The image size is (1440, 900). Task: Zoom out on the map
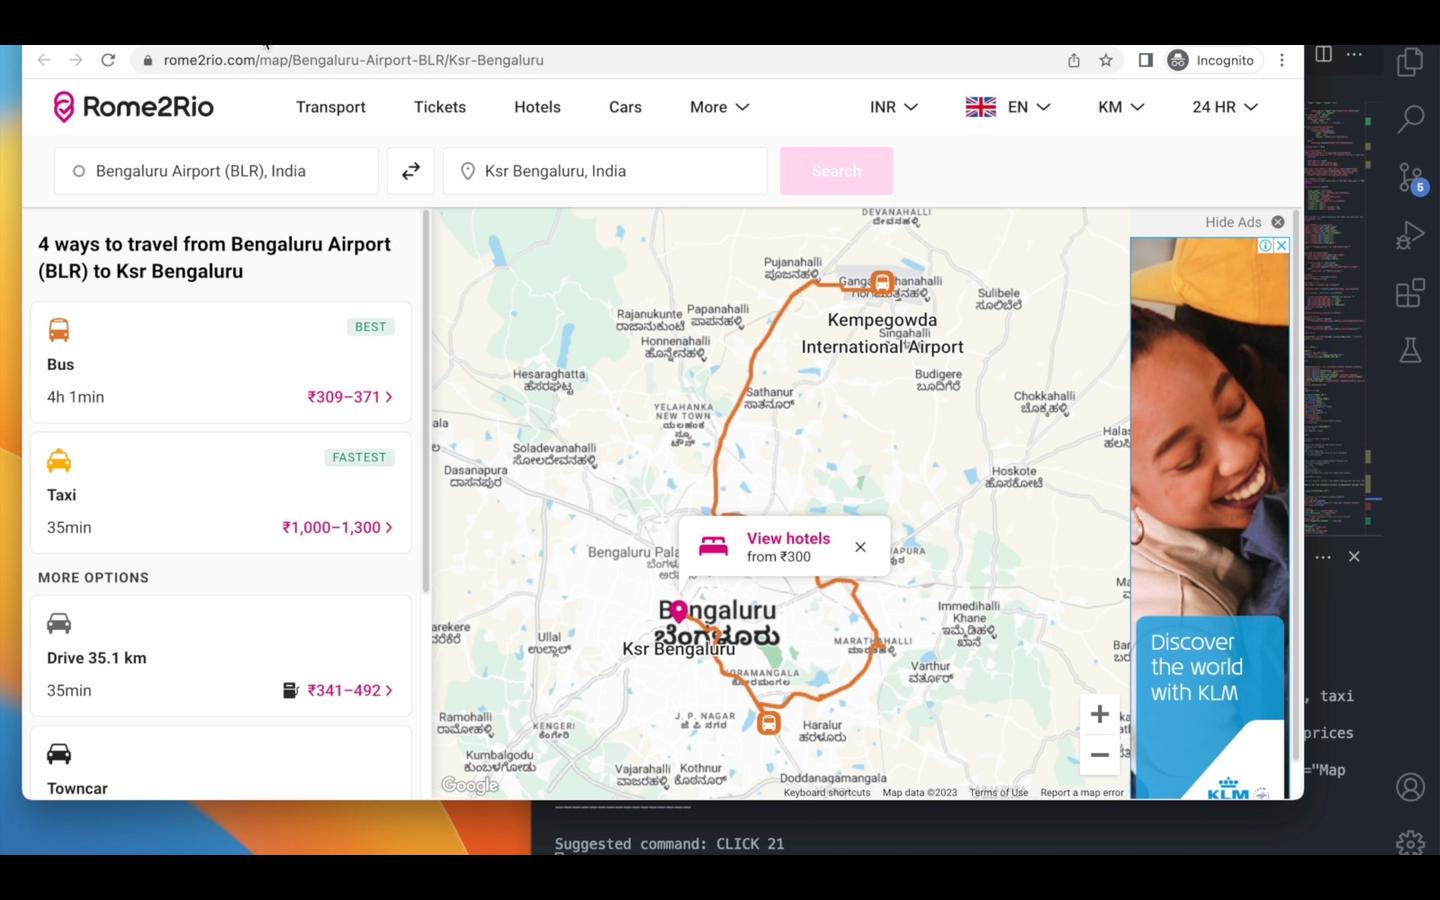coord(1100,755)
